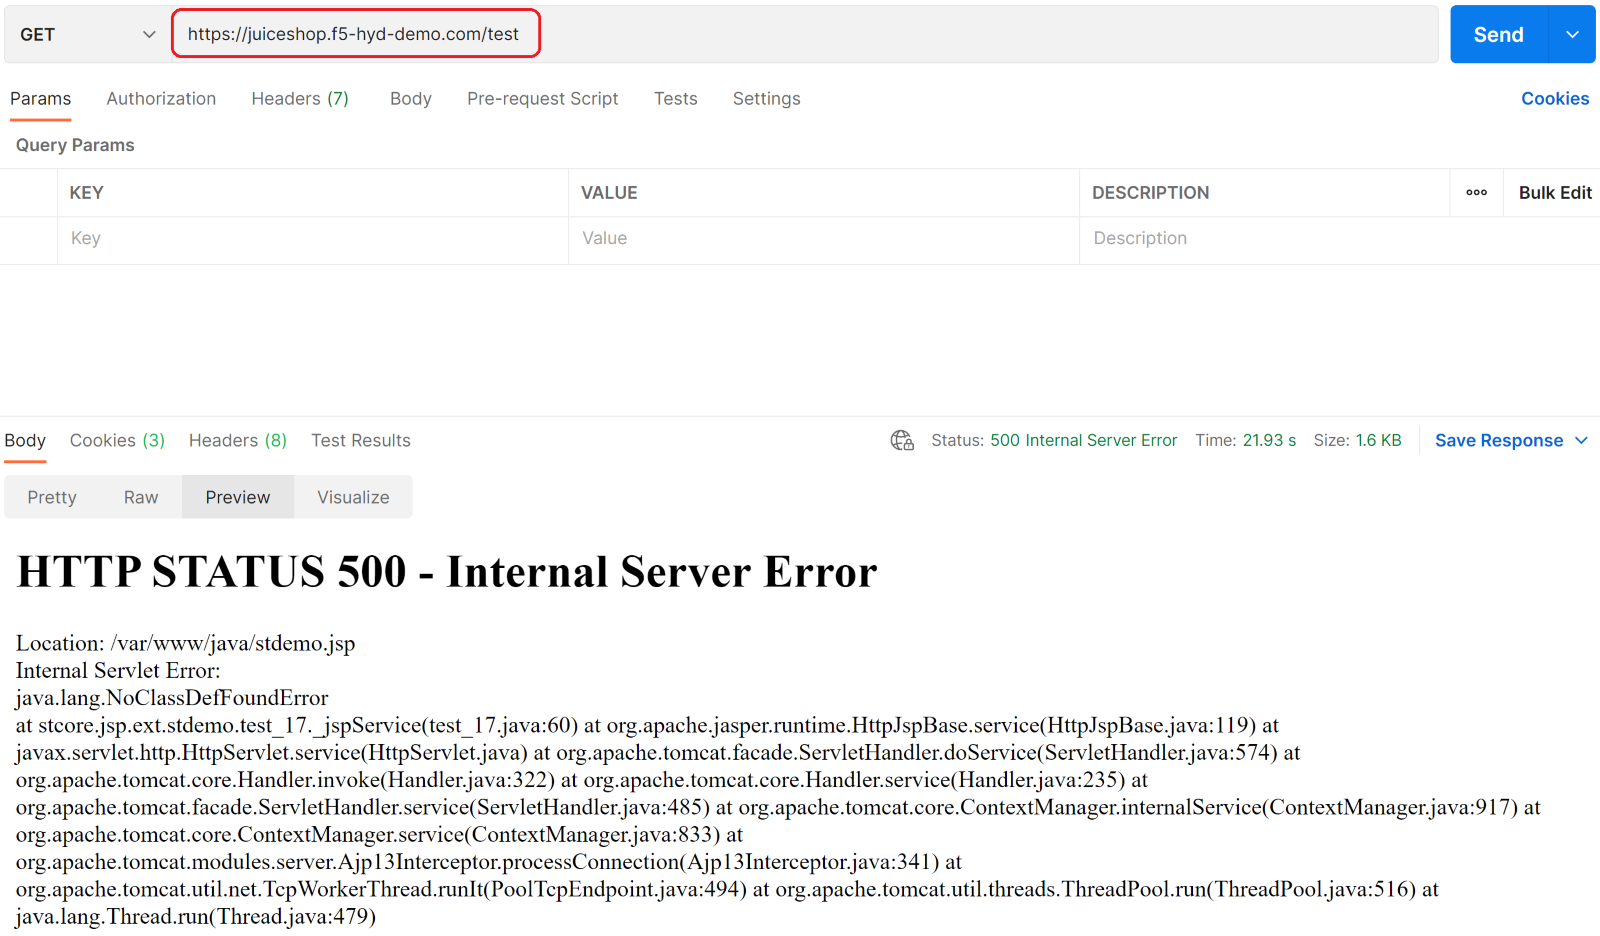Open the GET method dropdown
1600x936 pixels.
[87, 35]
